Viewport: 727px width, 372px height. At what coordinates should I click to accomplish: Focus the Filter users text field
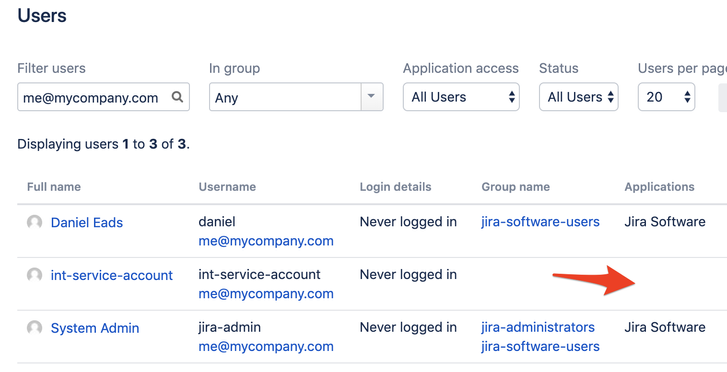[103, 97]
